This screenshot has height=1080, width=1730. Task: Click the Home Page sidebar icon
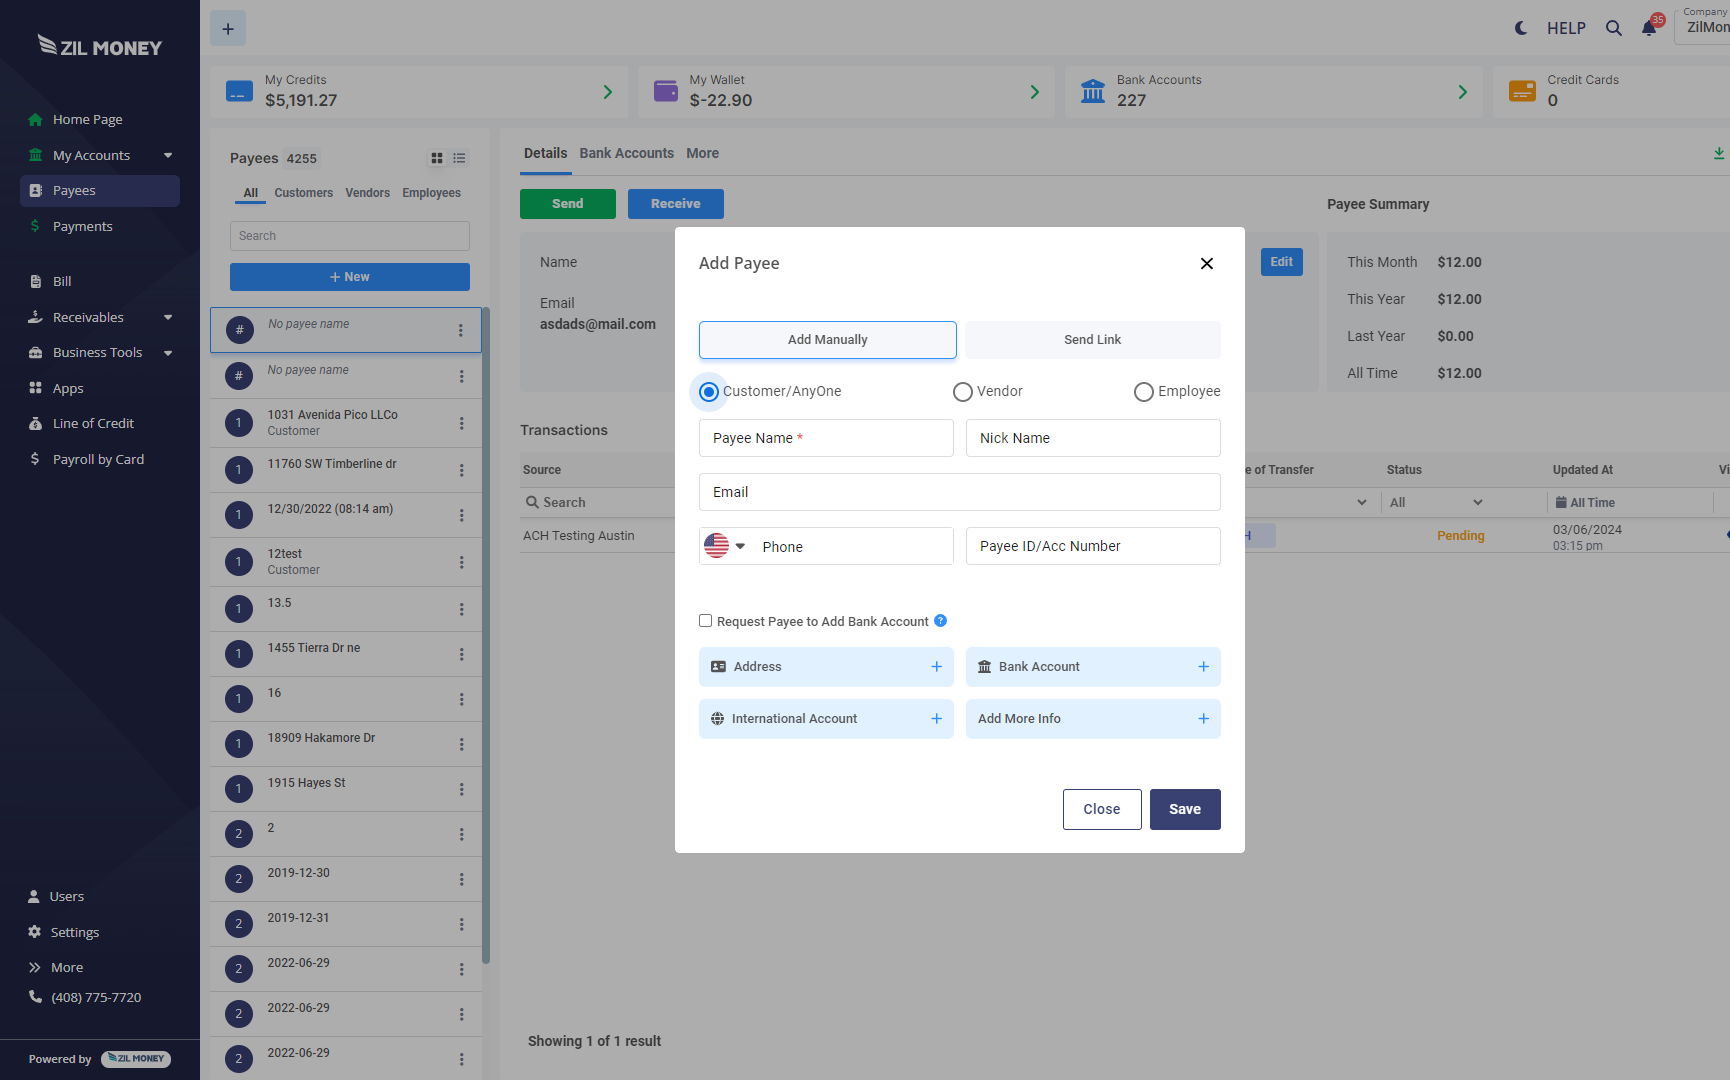pos(35,119)
